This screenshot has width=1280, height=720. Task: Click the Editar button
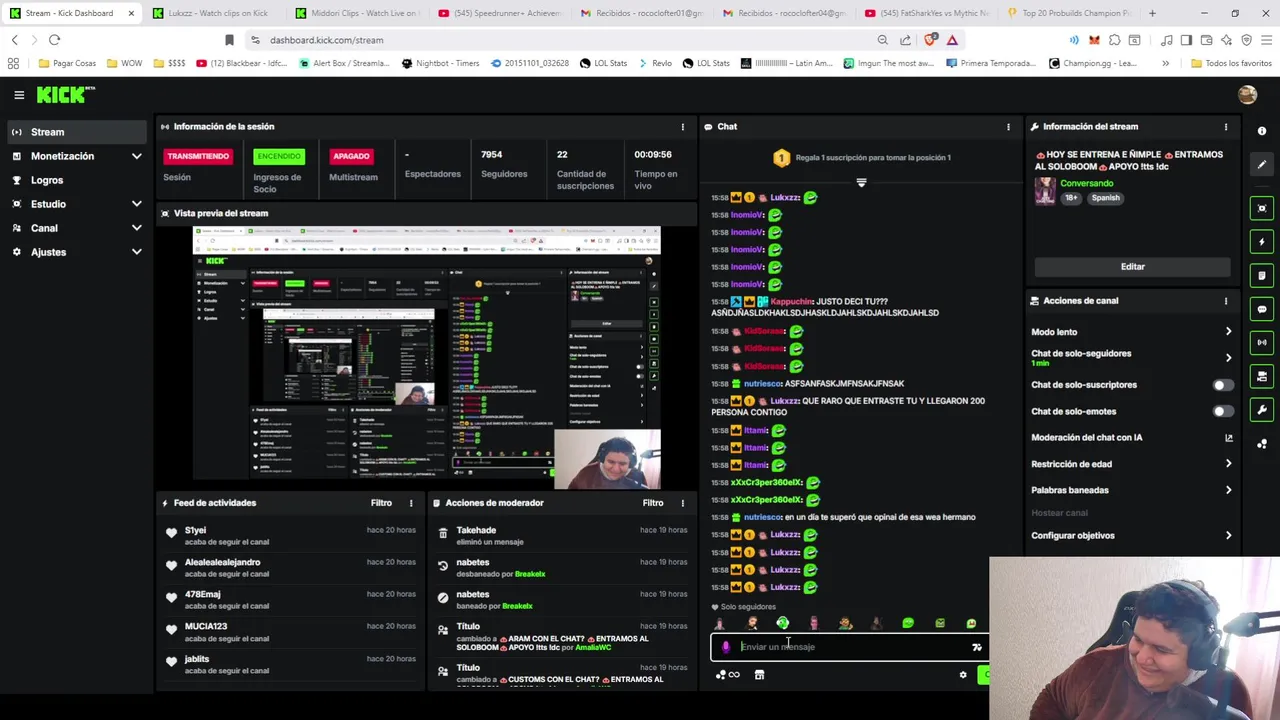(x=1132, y=267)
